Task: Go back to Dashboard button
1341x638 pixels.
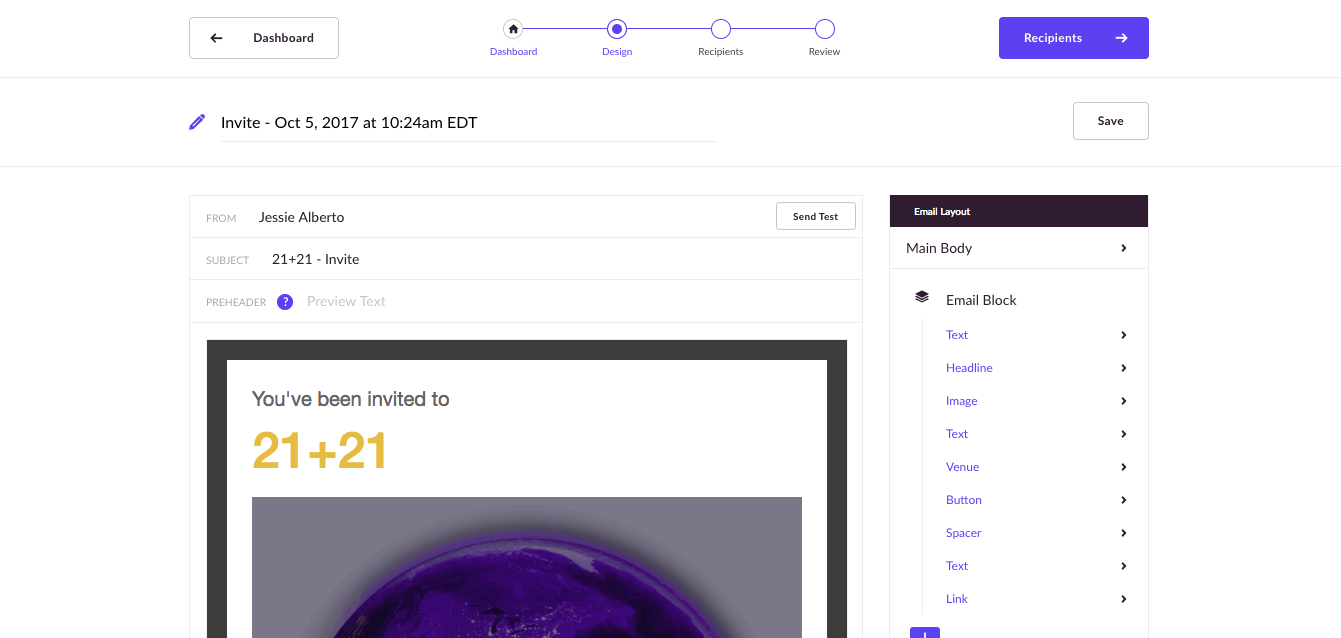Action: click(264, 38)
